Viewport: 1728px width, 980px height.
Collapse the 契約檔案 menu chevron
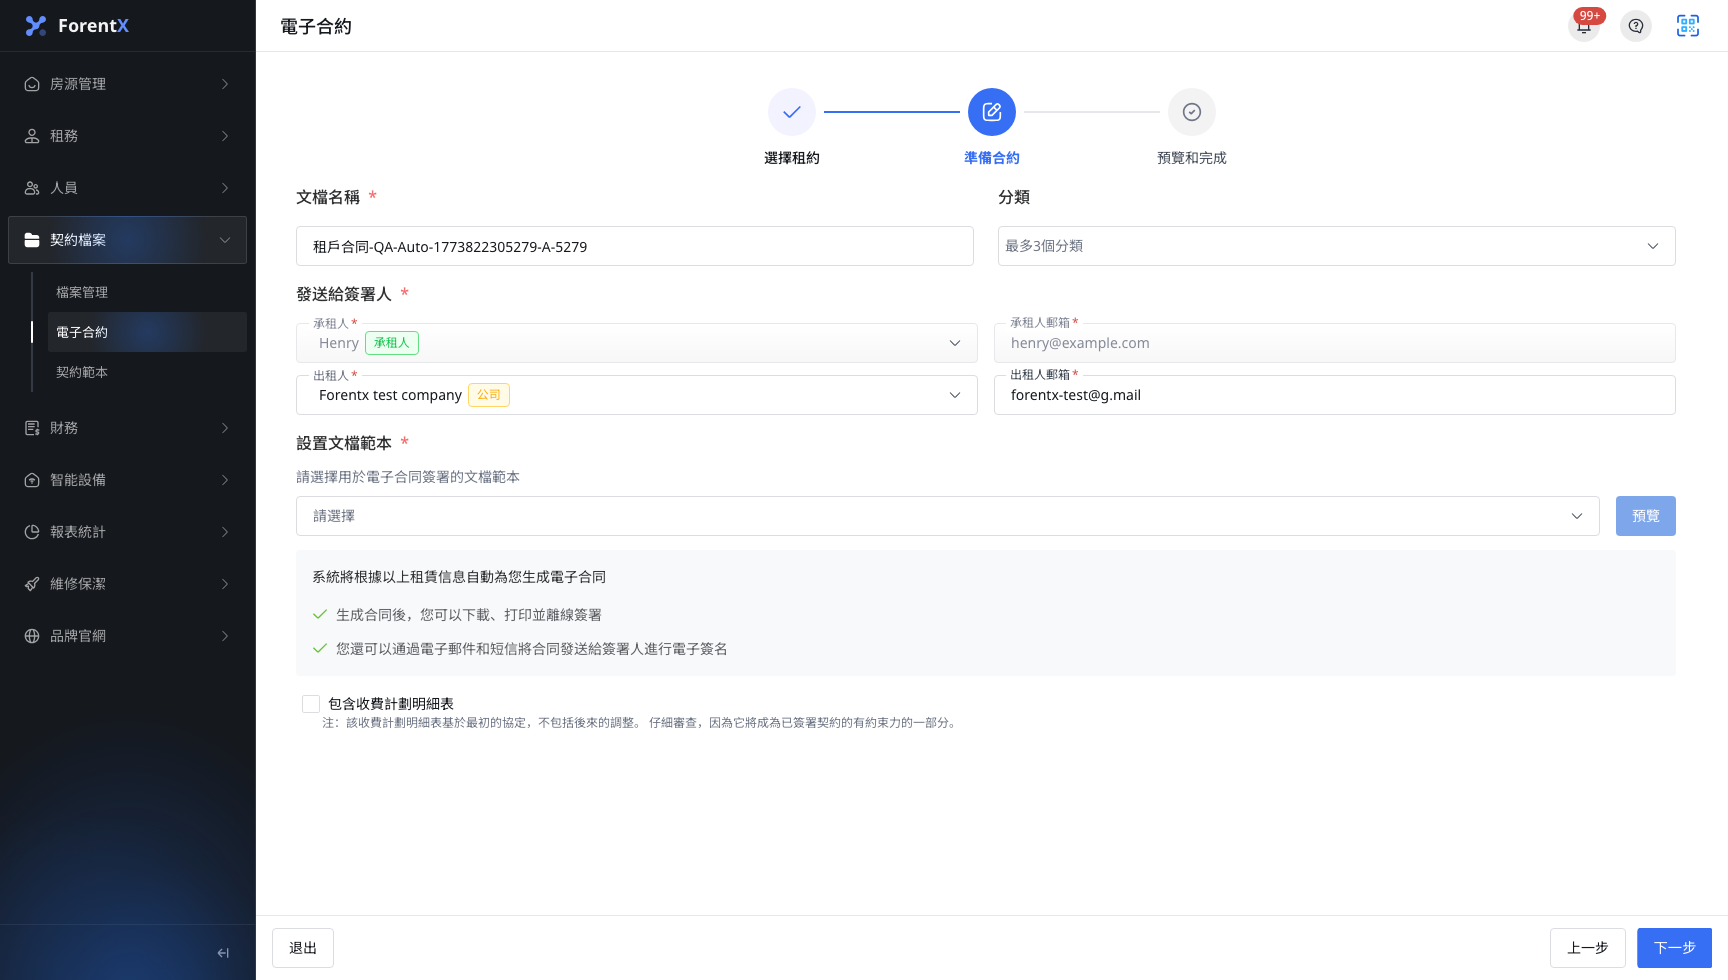(225, 240)
